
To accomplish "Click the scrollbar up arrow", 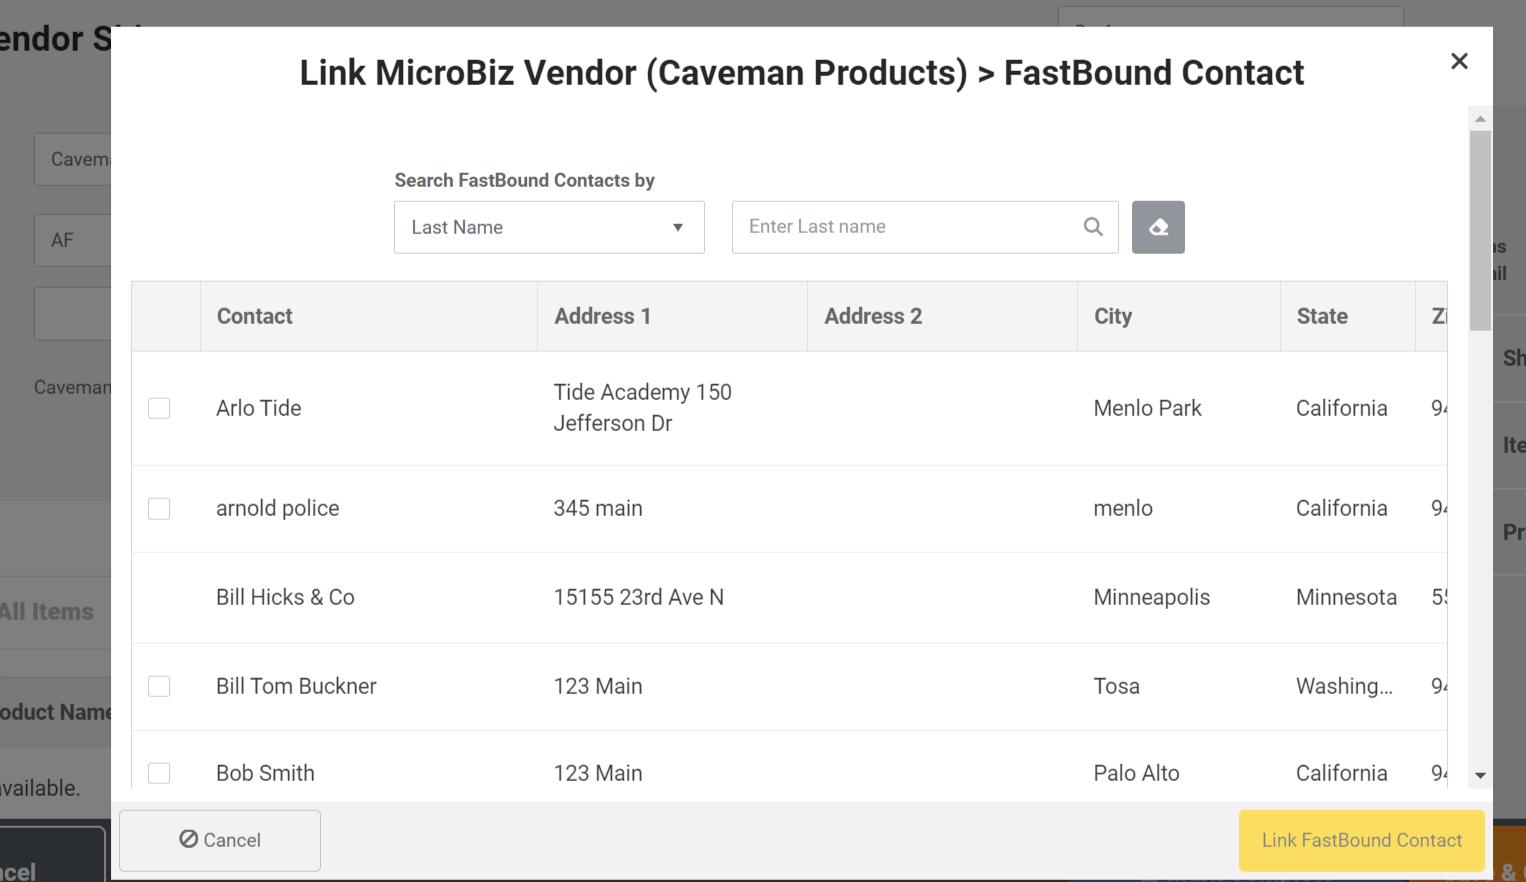I will 1480,118.
